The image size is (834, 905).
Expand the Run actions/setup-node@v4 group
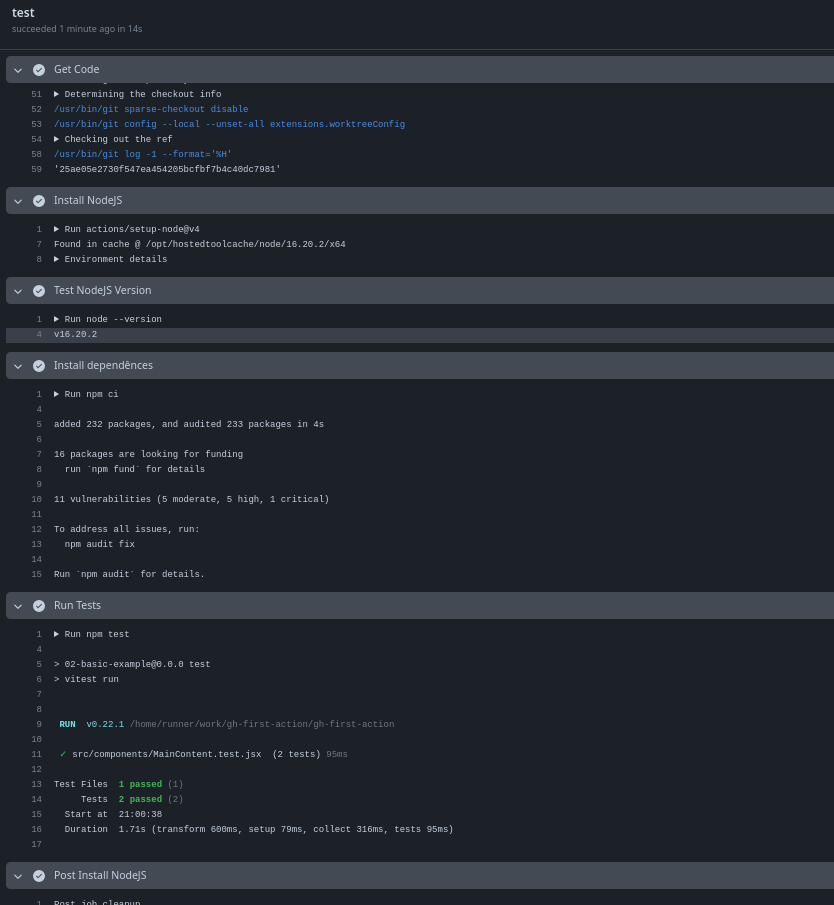point(57,229)
